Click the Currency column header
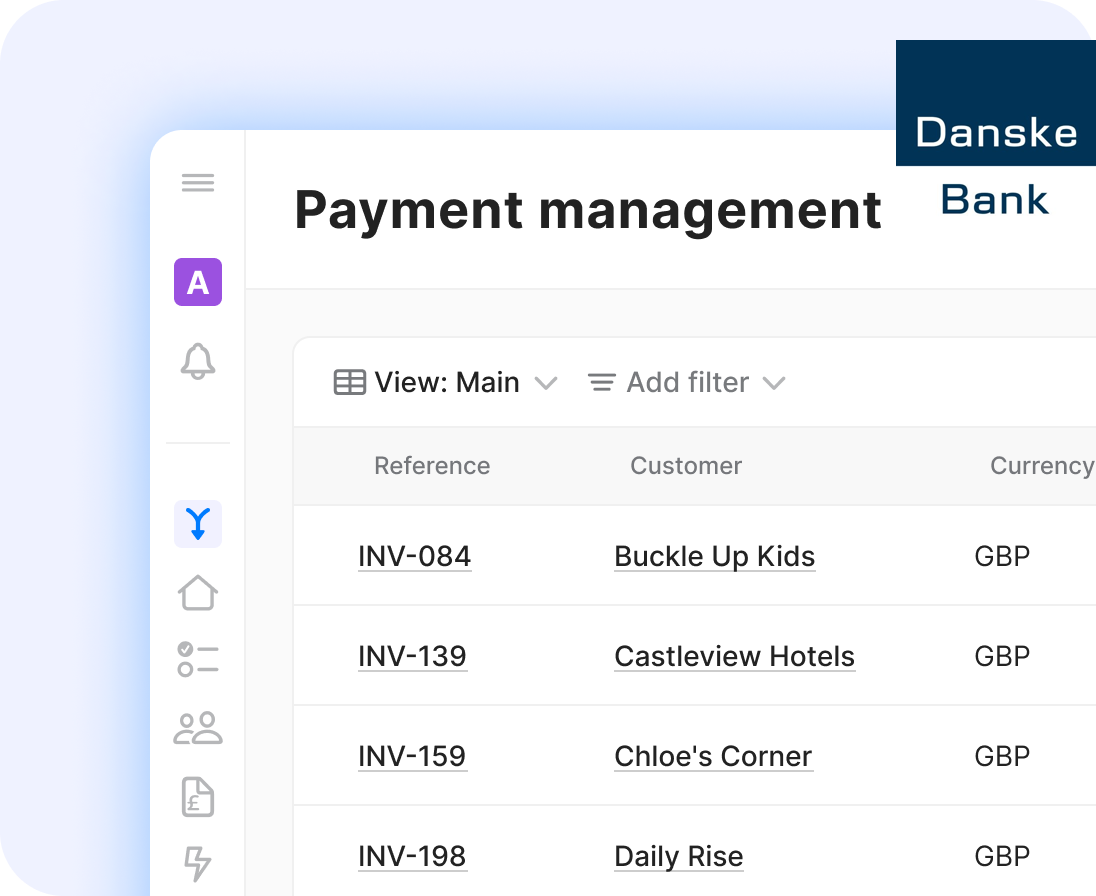This screenshot has height=896, width=1096. (1042, 466)
